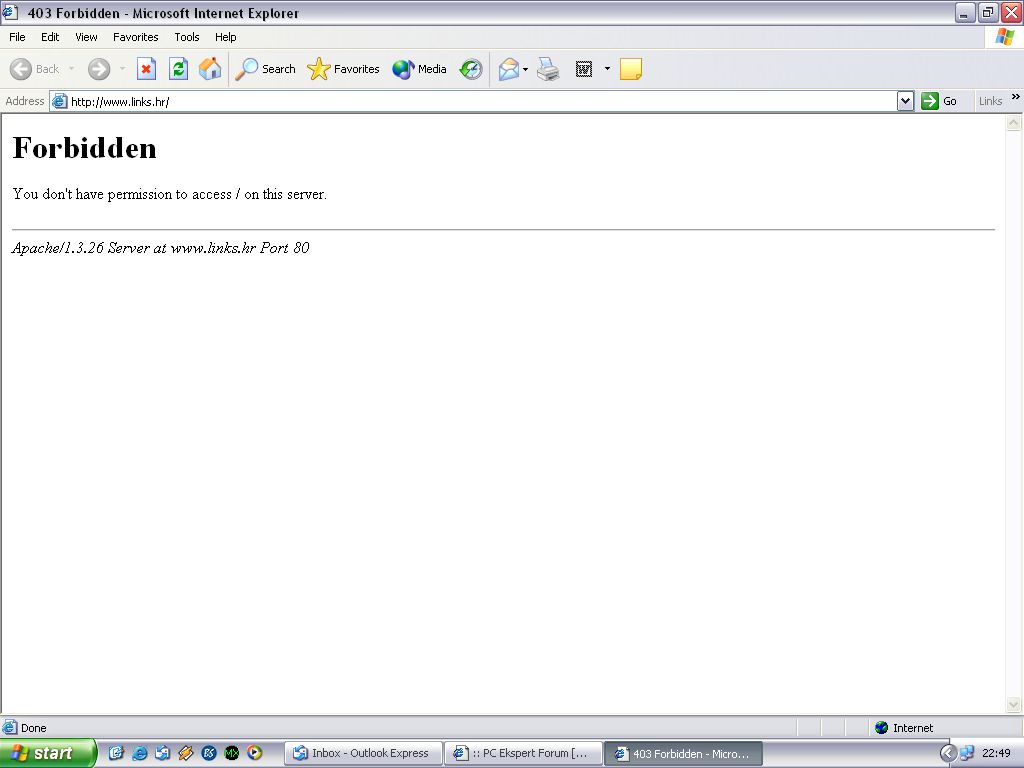Viewport: 1024px width, 768px height.
Task: Expand the Mail button dropdown arrow
Action: tap(526, 69)
